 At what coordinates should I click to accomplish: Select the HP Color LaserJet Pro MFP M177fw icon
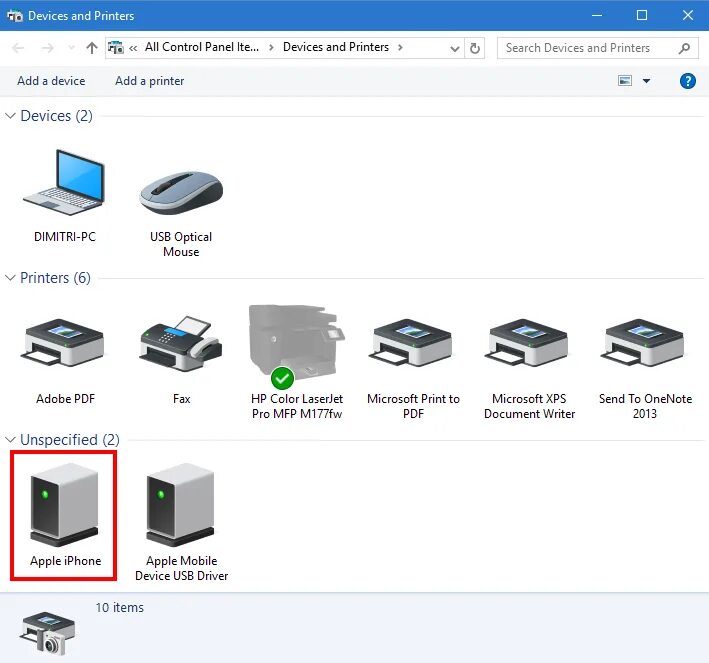pyautogui.click(x=297, y=346)
